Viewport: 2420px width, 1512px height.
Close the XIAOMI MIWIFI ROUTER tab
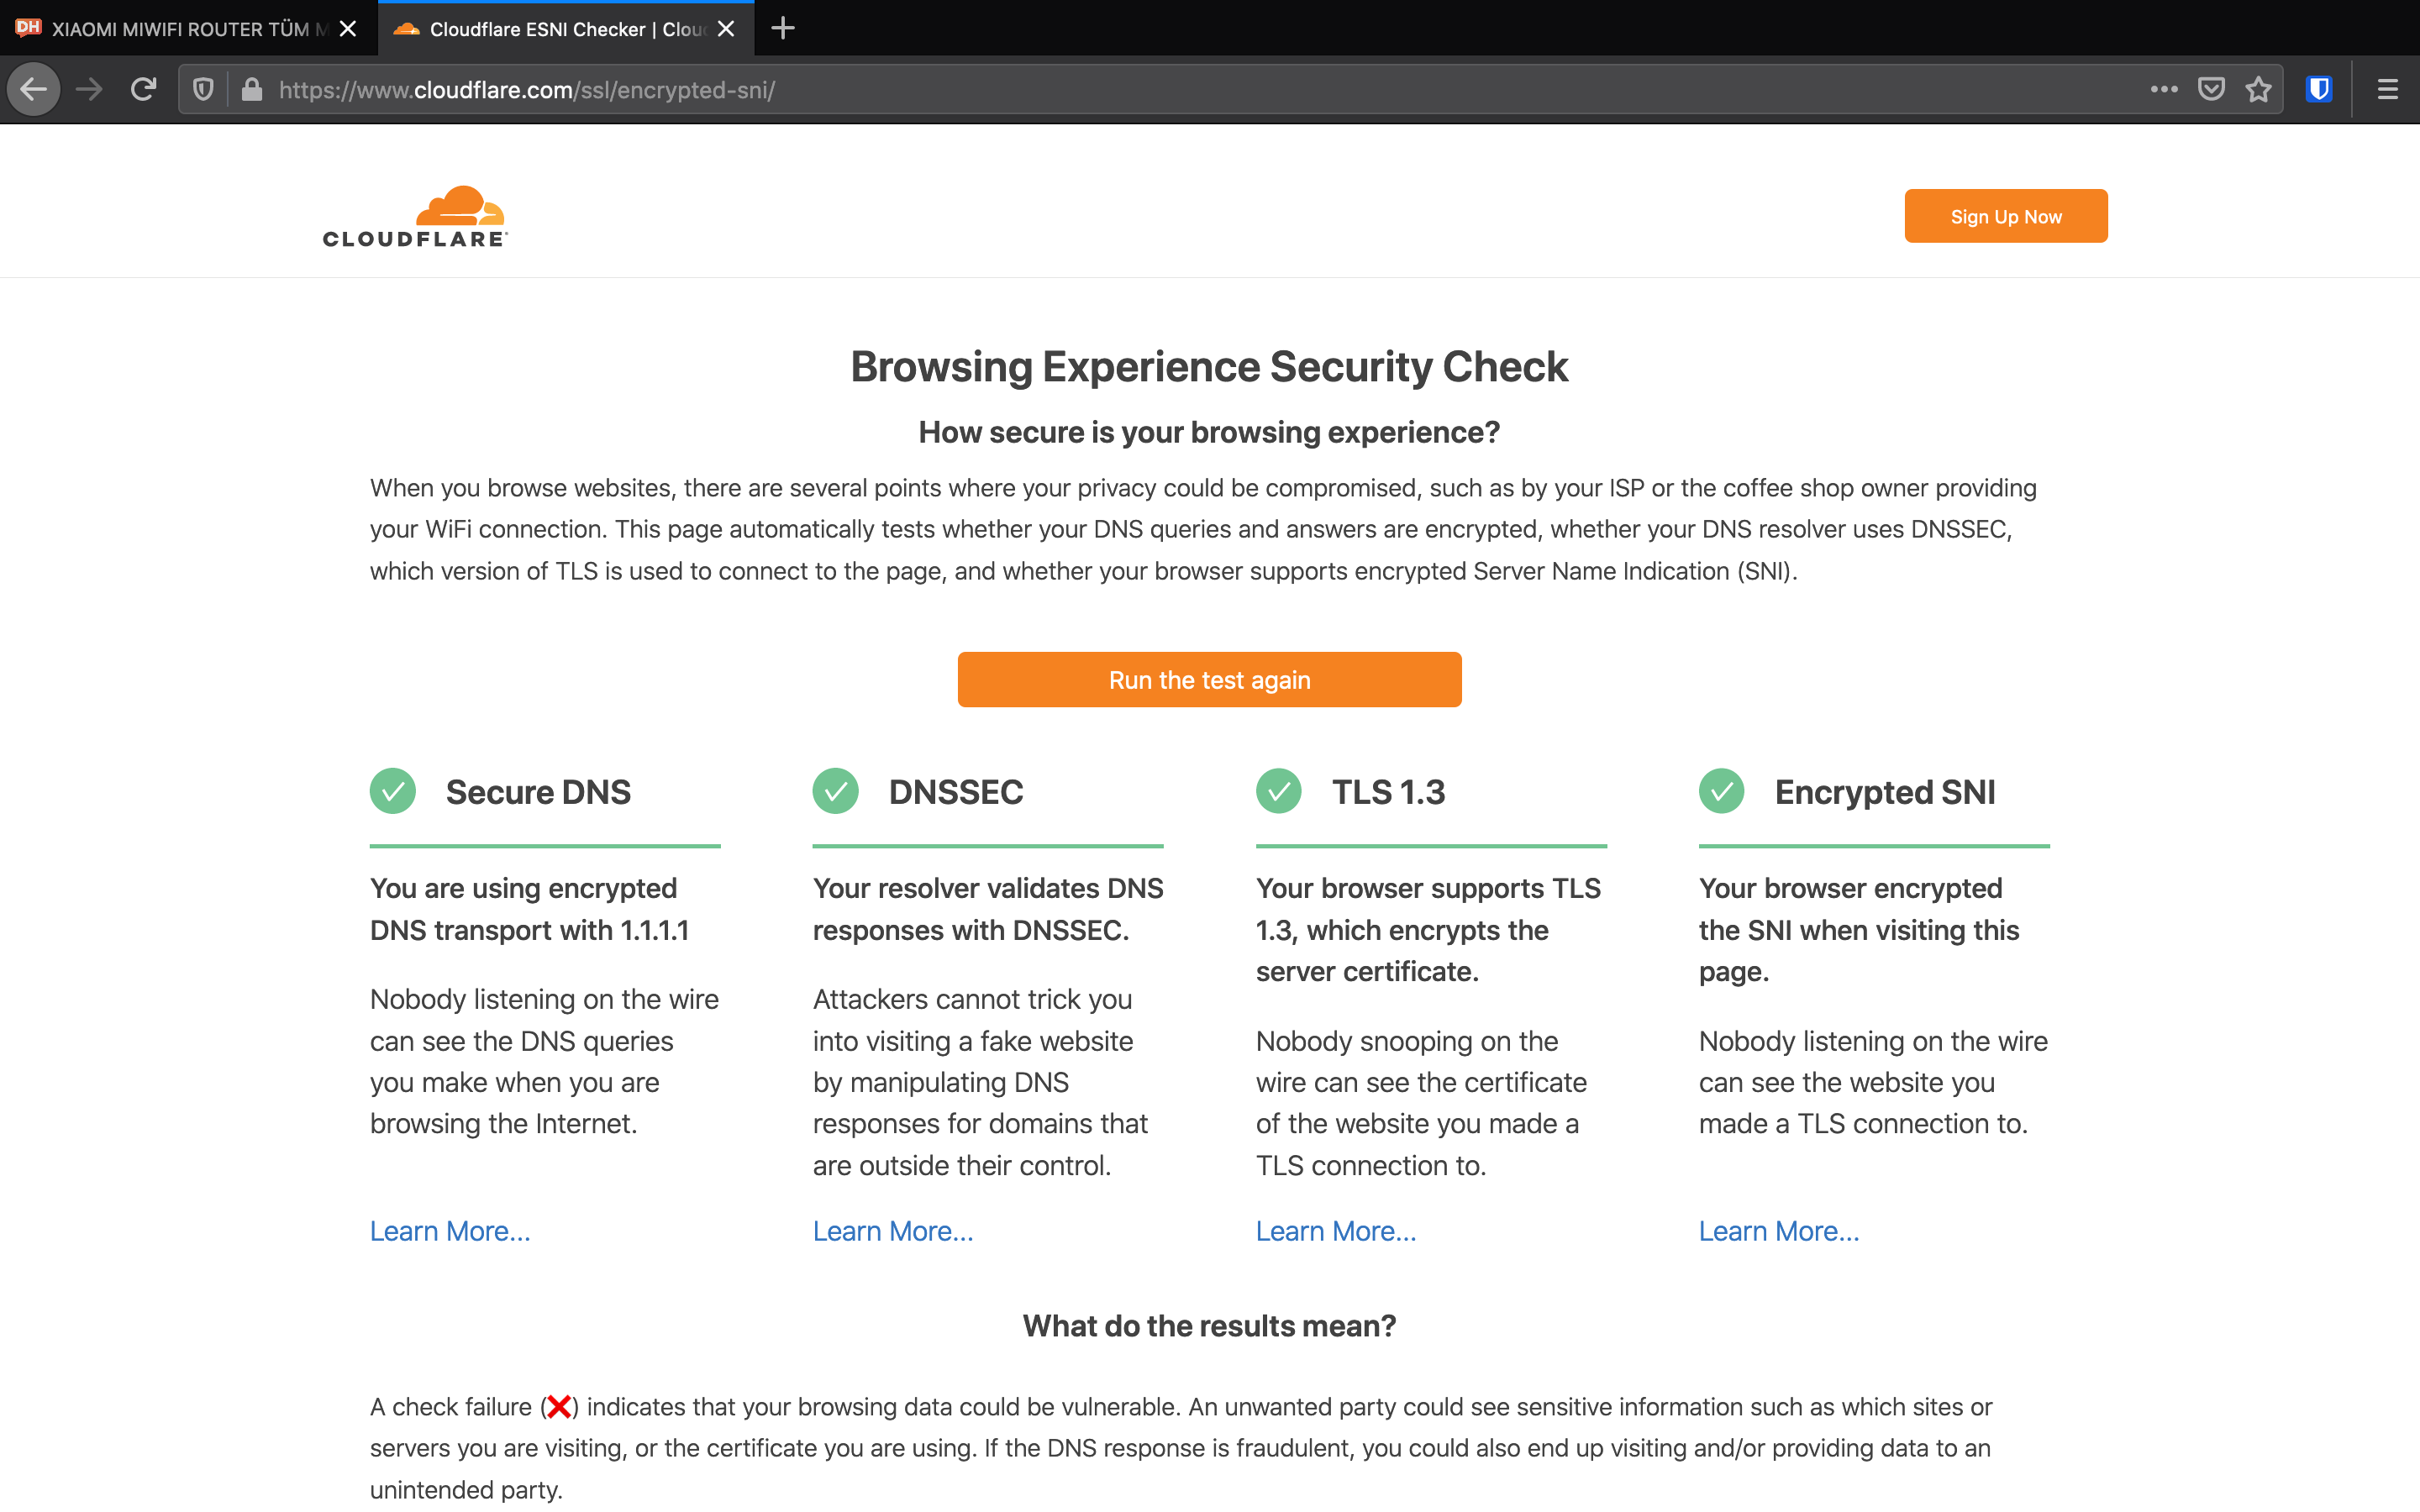(x=348, y=29)
